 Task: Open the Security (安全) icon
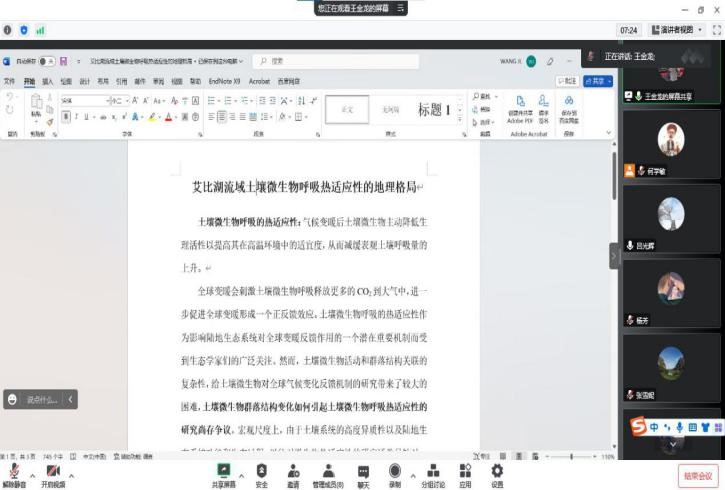tap(261, 470)
